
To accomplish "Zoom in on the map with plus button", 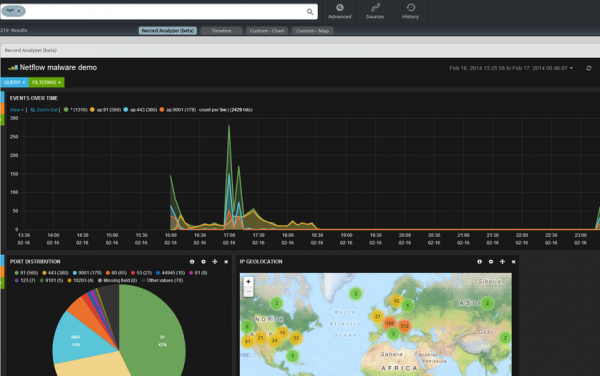I will point(248,282).
